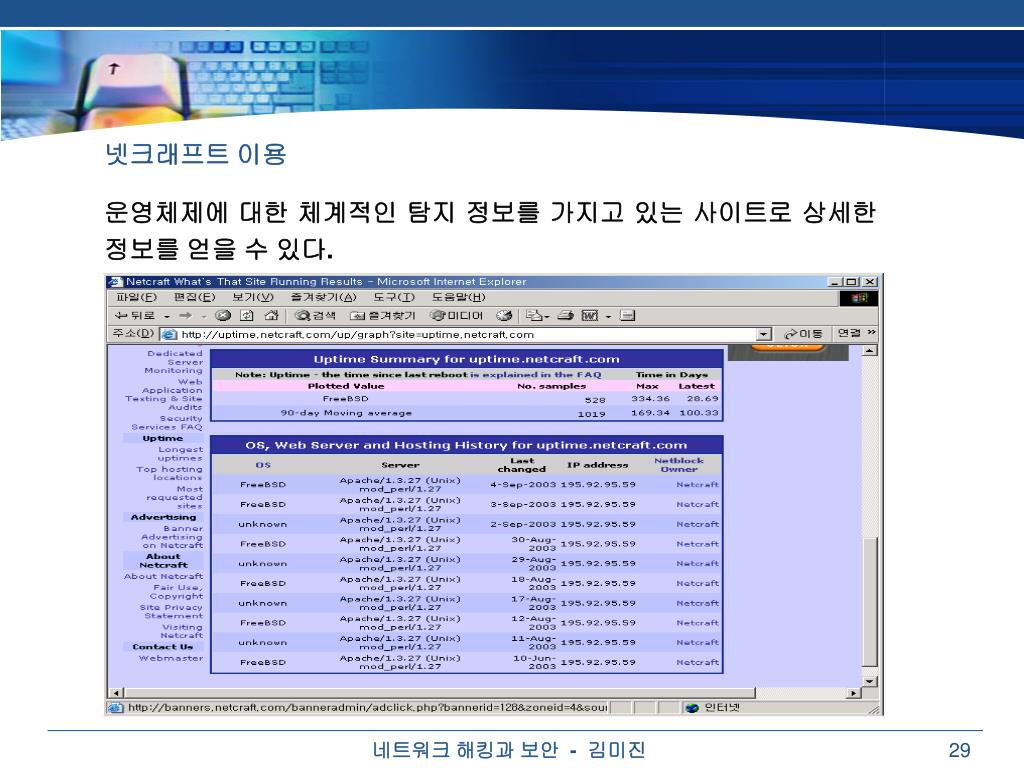Open the Mail button dropdown arrow
This screenshot has width=1024, height=768.
[547, 316]
